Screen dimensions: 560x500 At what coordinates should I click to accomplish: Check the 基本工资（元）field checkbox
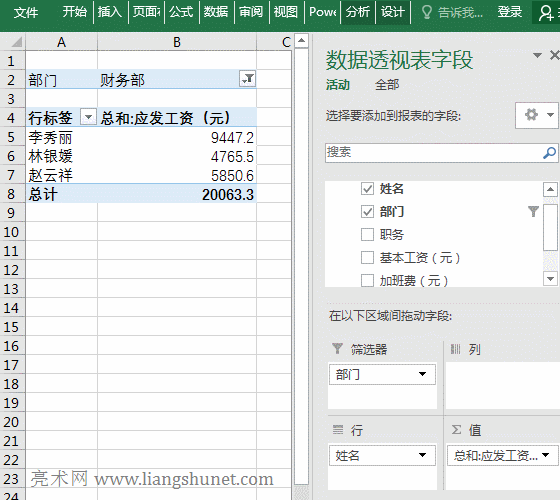tap(367, 258)
